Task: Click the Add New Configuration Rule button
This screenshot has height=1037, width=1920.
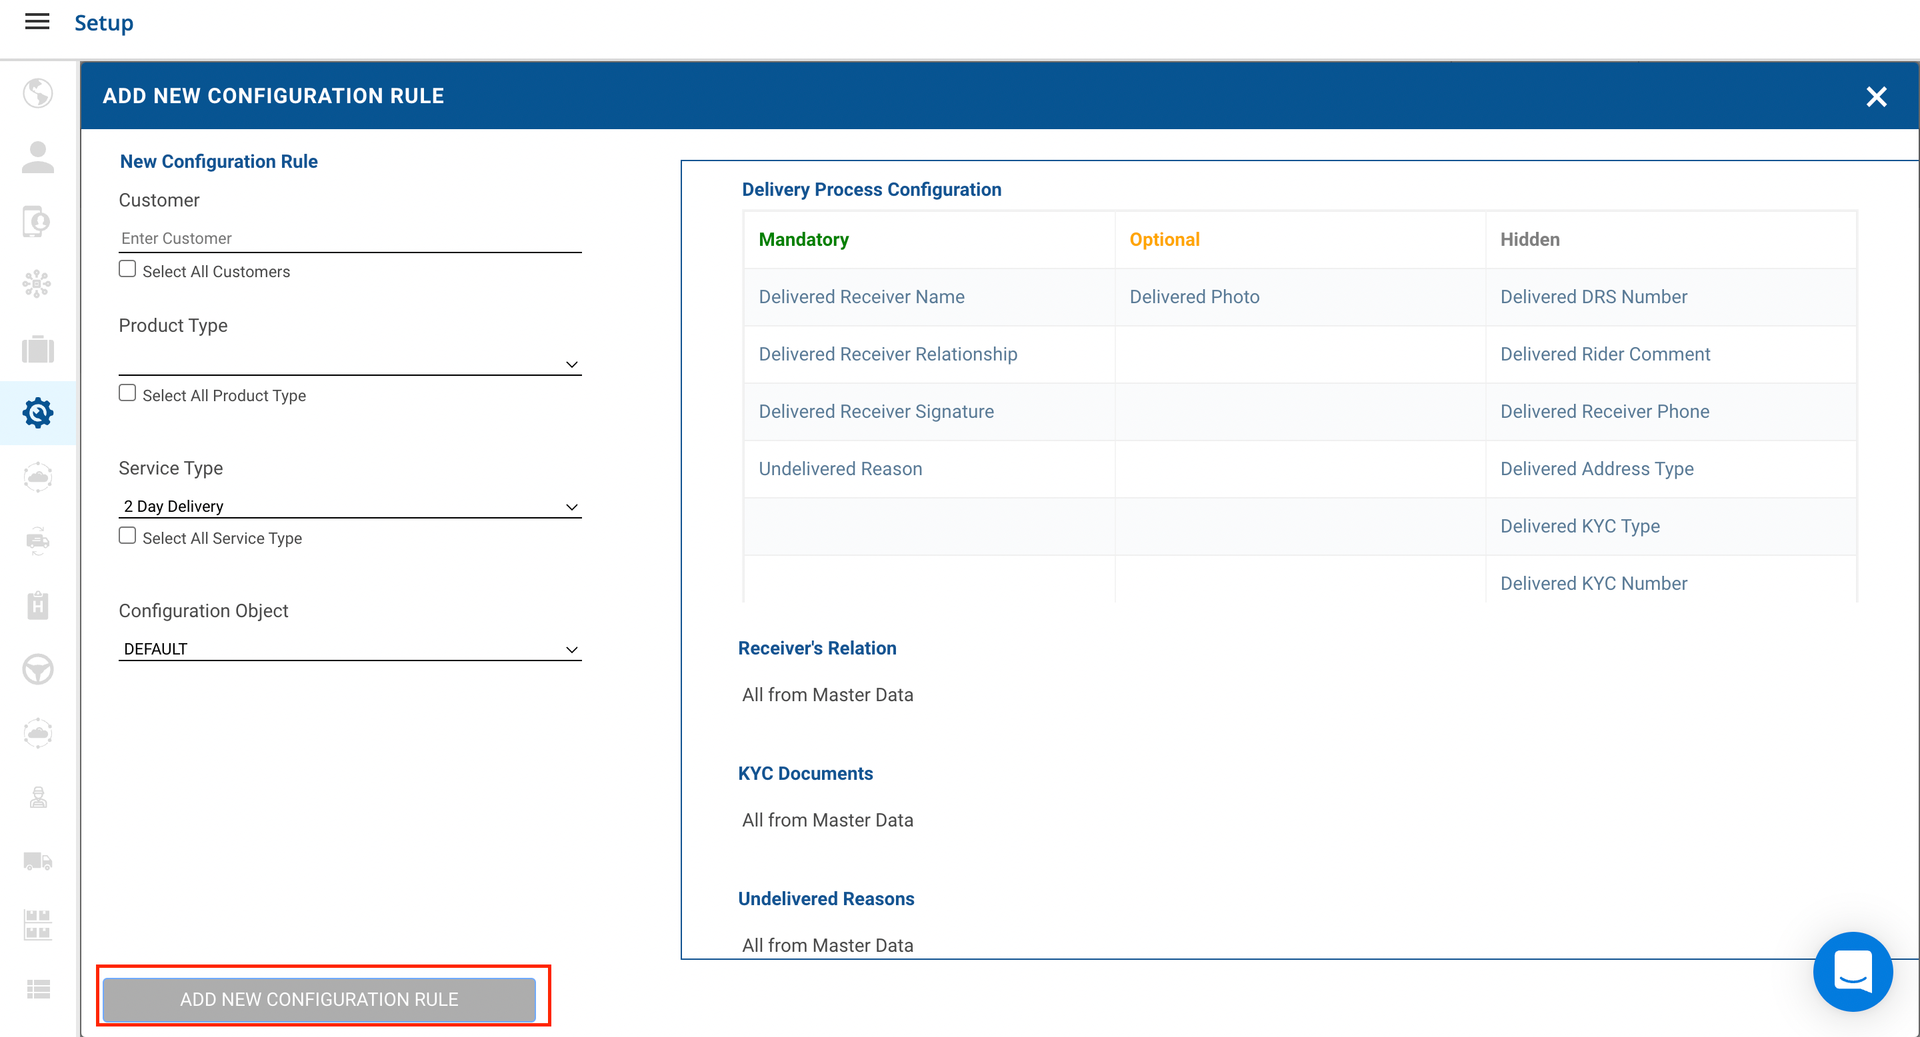Action: click(319, 999)
